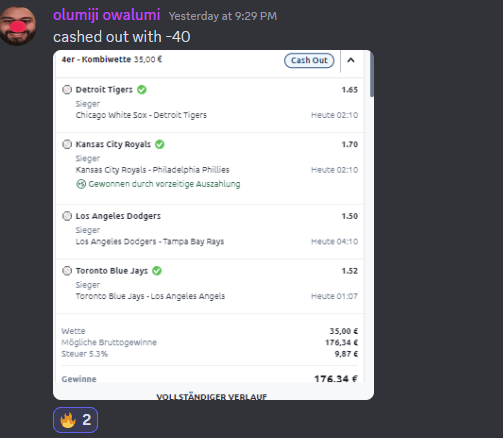Click the green check next to Toronto Blue Jays
This screenshot has height=438, width=503.
click(157, 271)
